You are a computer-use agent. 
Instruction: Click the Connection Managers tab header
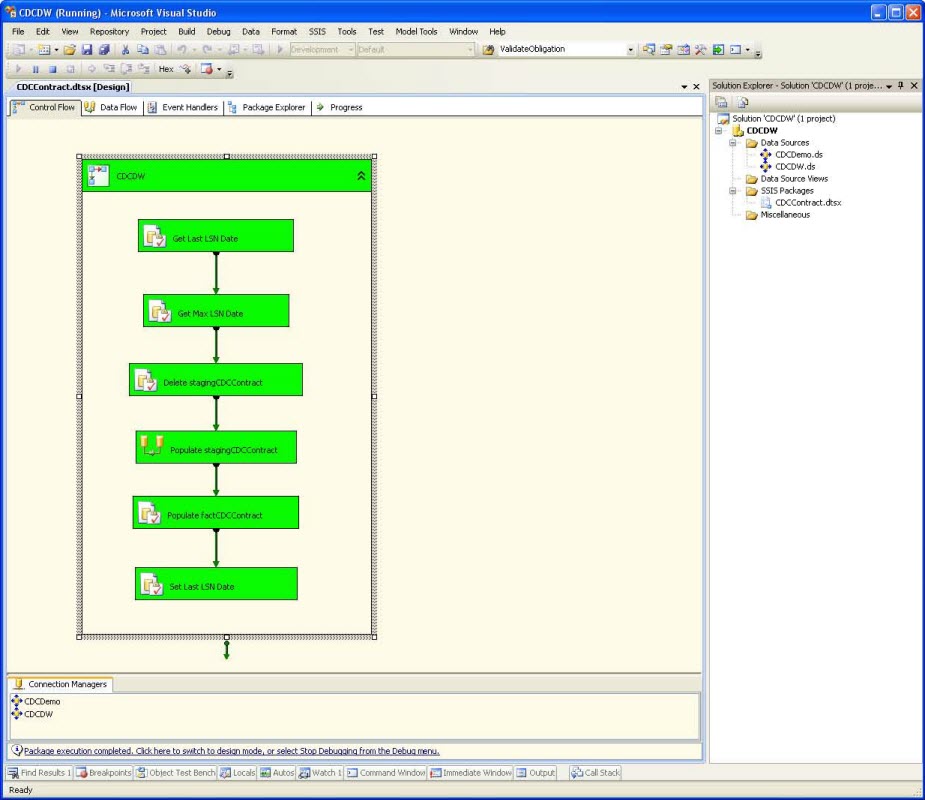click(61, 684)
